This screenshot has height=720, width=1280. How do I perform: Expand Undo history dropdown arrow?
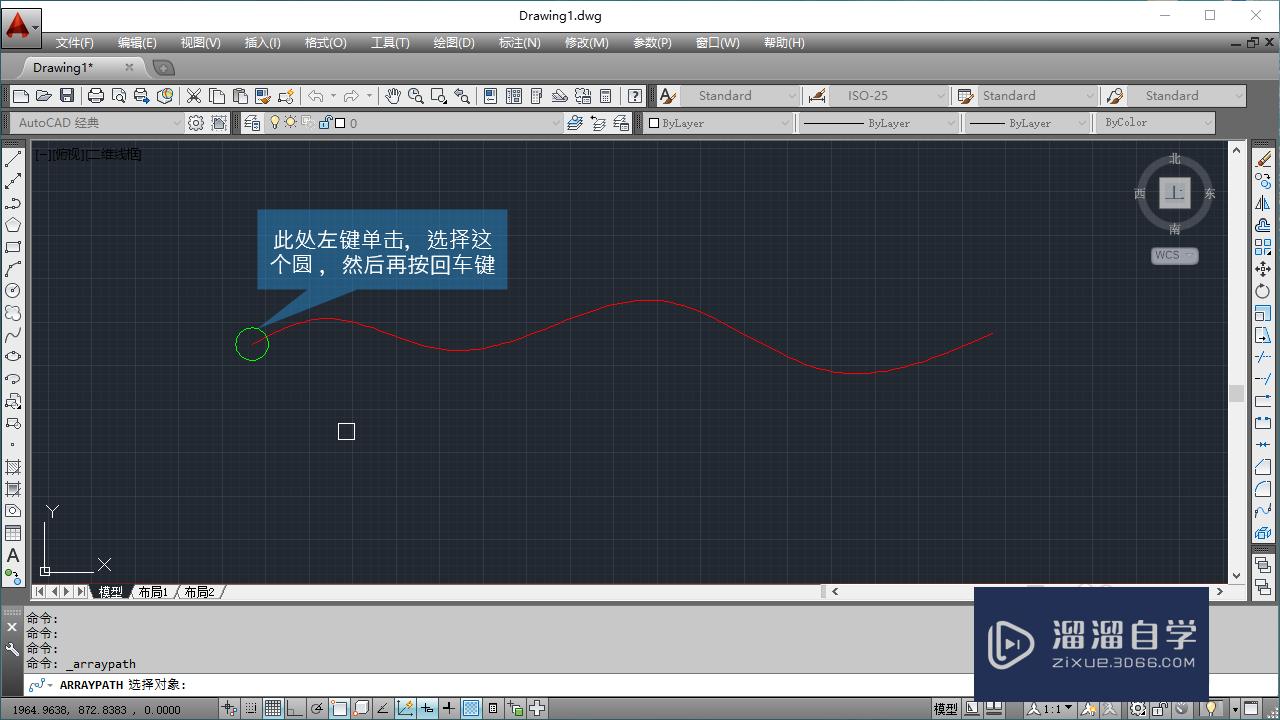pos(333,96)
